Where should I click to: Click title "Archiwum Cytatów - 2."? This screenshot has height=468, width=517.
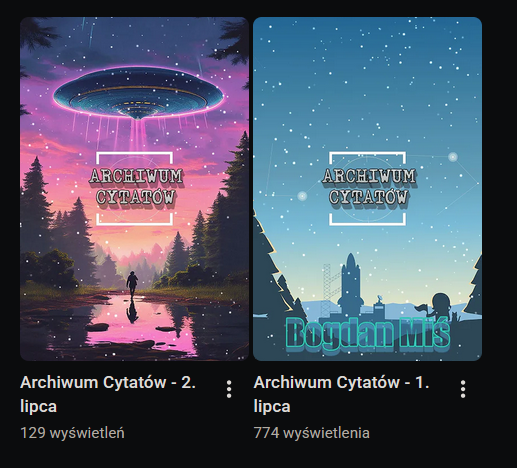coord(108,382)
